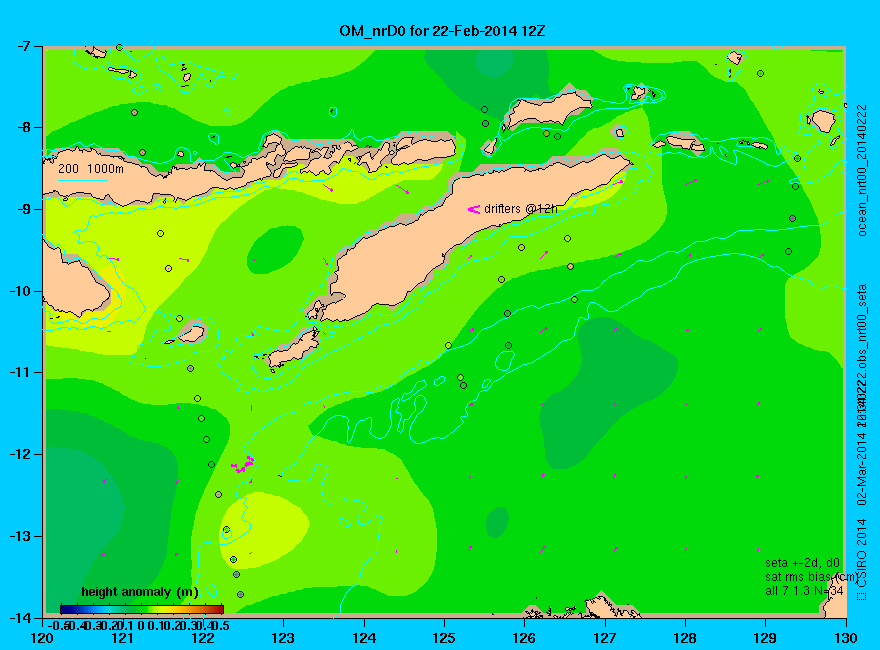Click the '-14' latitude axis label

(21, 617)
